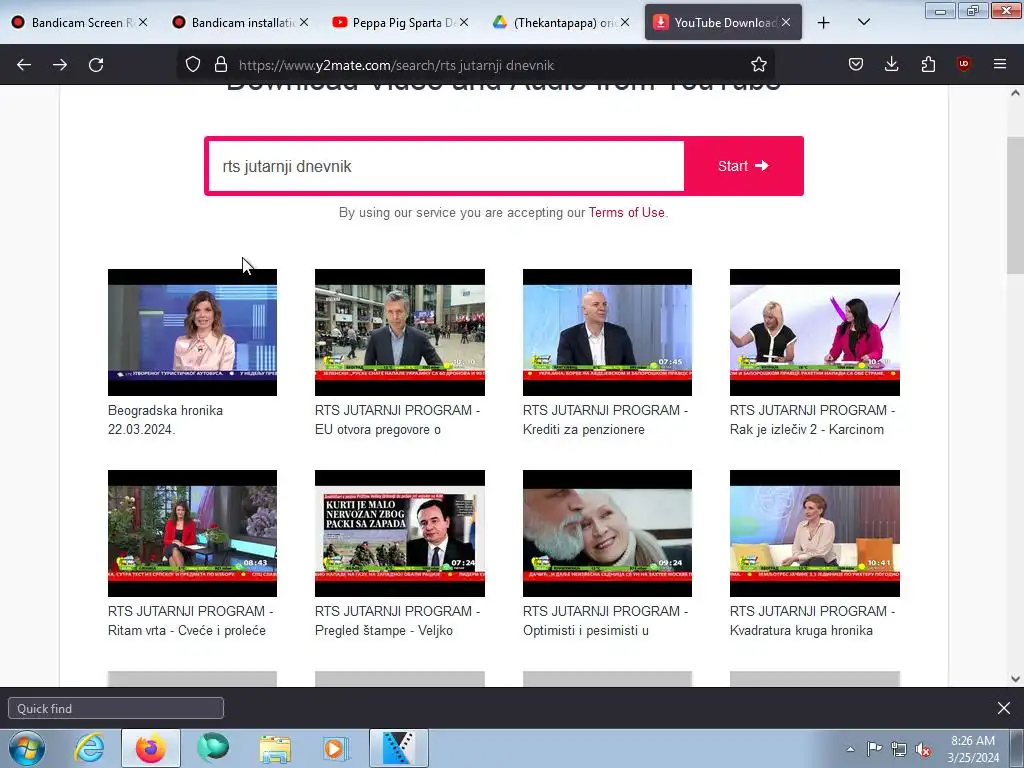Open the Krediti za penzionere video thumbnail
The image size is (1024, 768).
(607, 332)
